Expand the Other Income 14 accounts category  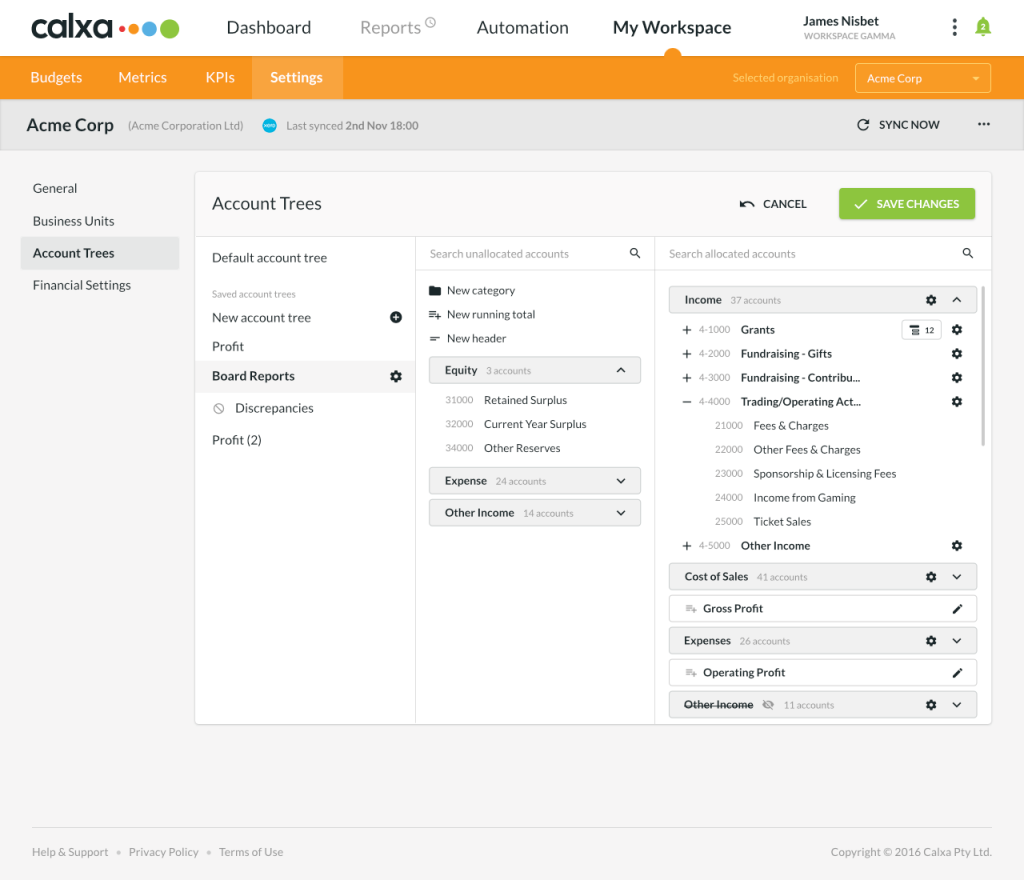621,513
